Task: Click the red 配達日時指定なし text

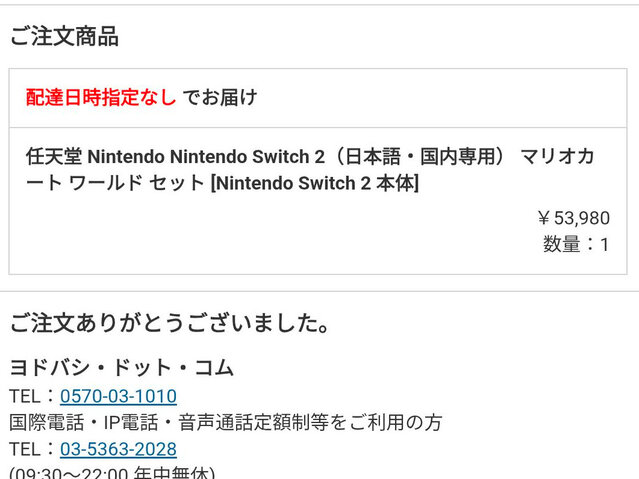Action: [101, 98]
